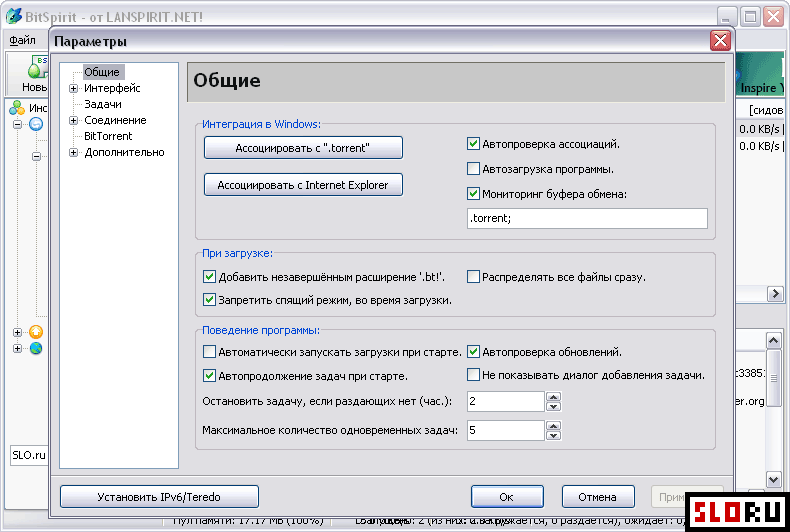Toggle Автопроверка обновлений checkbox
790x532 pixels.
click(473, 352)
